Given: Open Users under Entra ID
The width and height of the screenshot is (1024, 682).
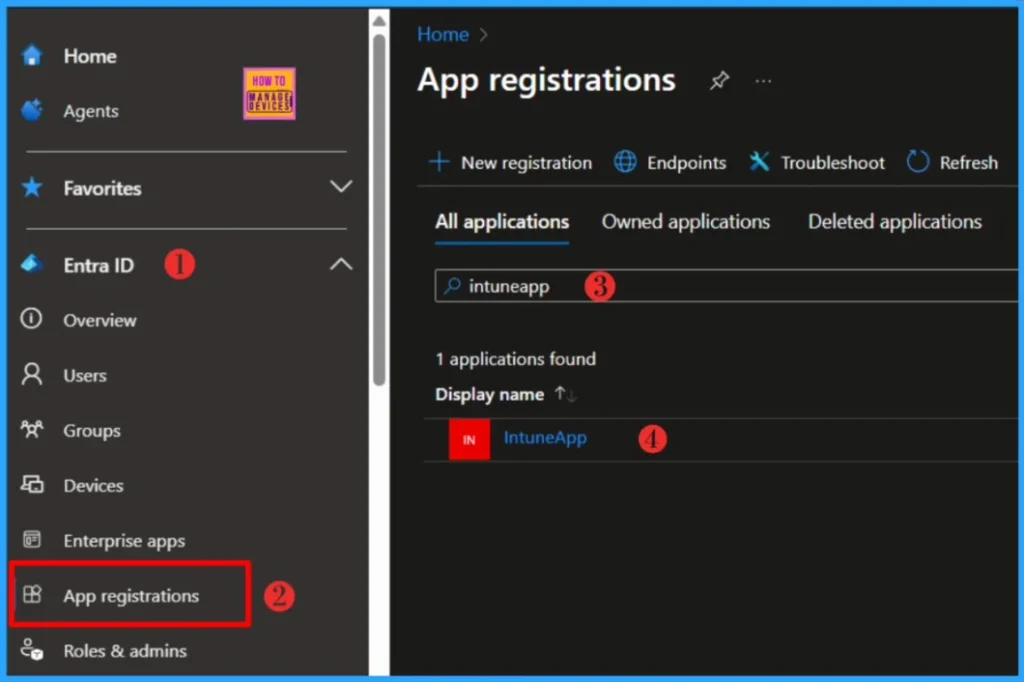Looking at the screenshot, I should pyautogui.click(x=85, y=376).
